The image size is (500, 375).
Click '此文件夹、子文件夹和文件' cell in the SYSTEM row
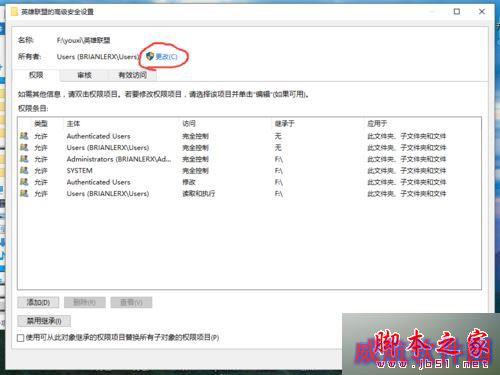407,171
